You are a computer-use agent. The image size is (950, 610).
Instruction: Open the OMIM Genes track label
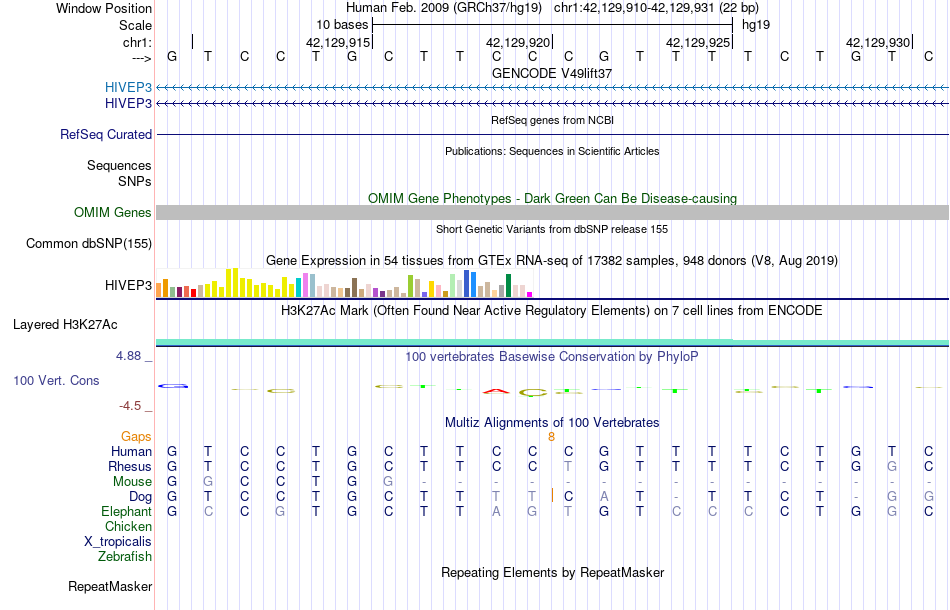[112, 213]
